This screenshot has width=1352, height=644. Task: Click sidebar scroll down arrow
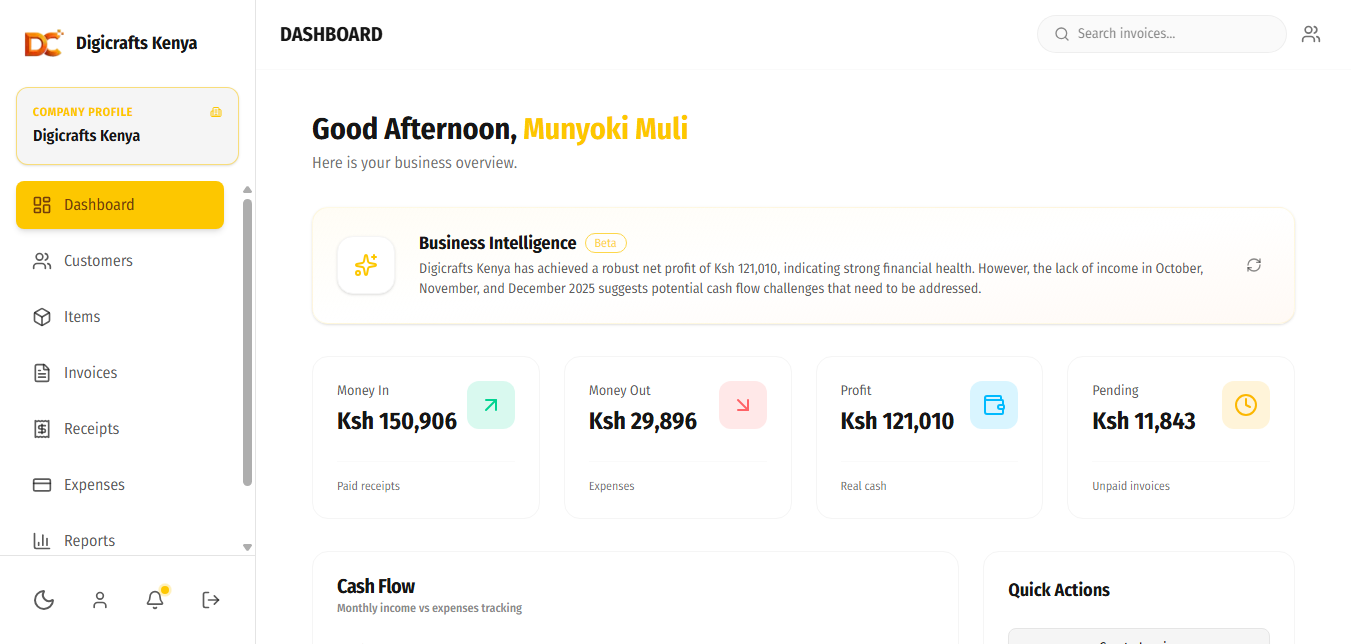click(x=248, y=547)
